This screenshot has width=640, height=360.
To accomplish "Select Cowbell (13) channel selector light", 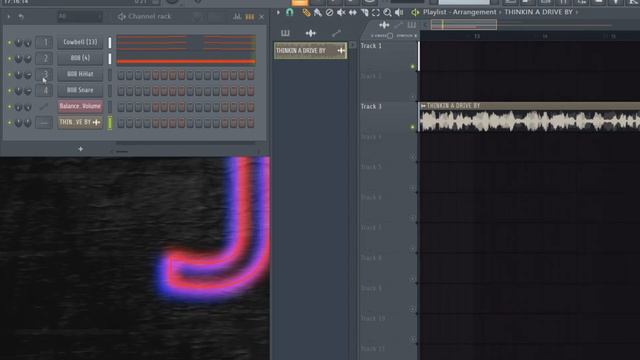I will click(x=110, y=42).
